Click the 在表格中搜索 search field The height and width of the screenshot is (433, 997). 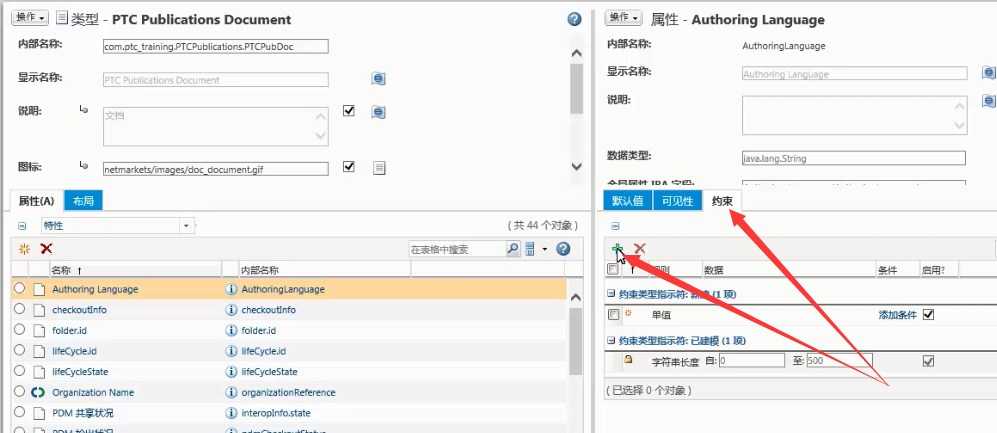pos(456,249)
